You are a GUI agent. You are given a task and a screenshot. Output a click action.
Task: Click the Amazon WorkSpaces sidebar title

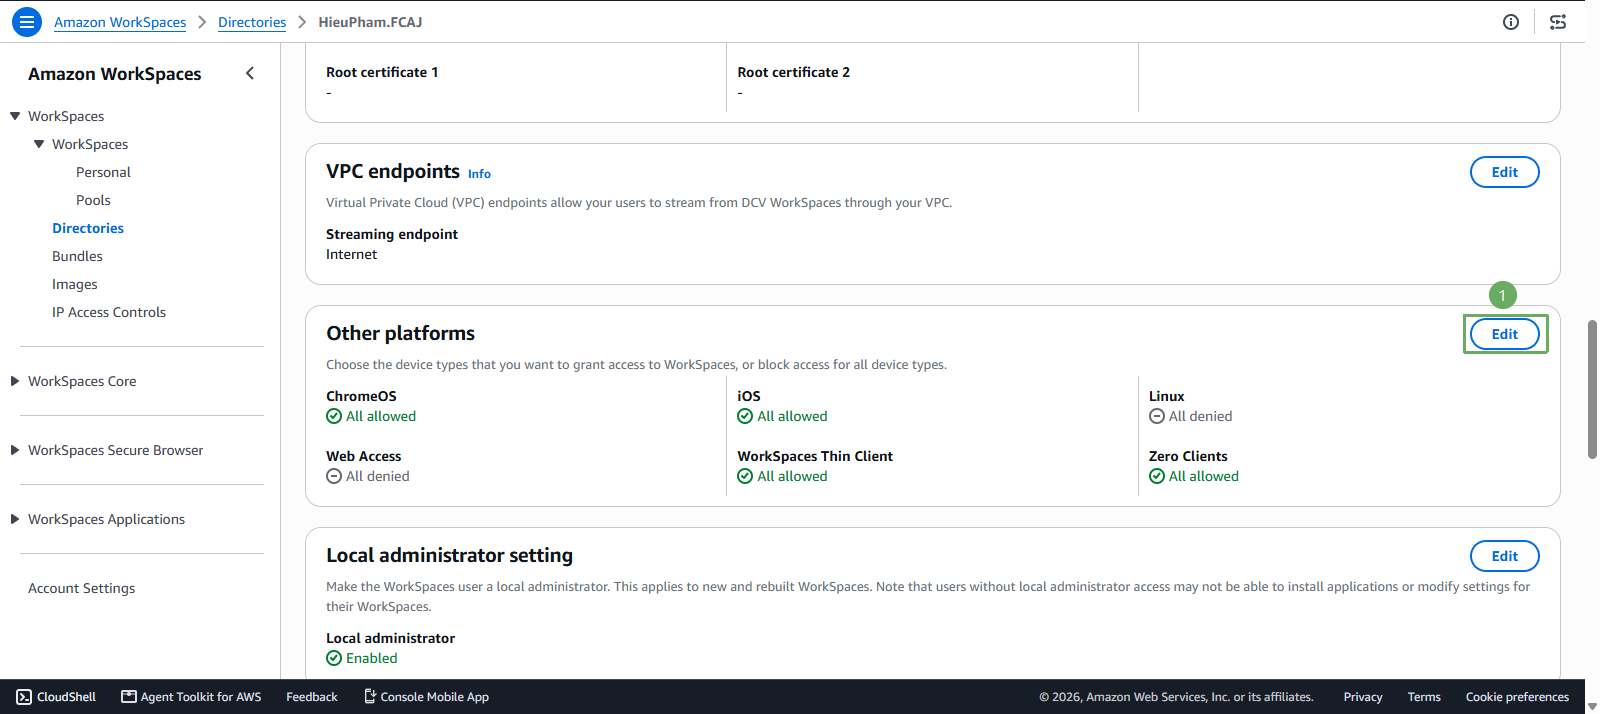point(114,74)
